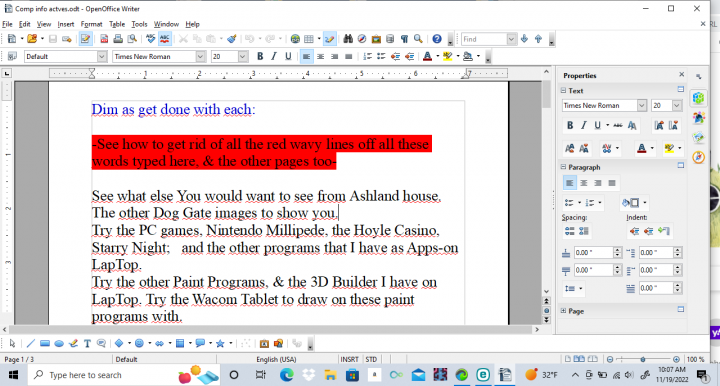This screenshot has height=386, width=720.
Task: Click the Find & Replace binoculars icon
Action: tap(348, 39)
